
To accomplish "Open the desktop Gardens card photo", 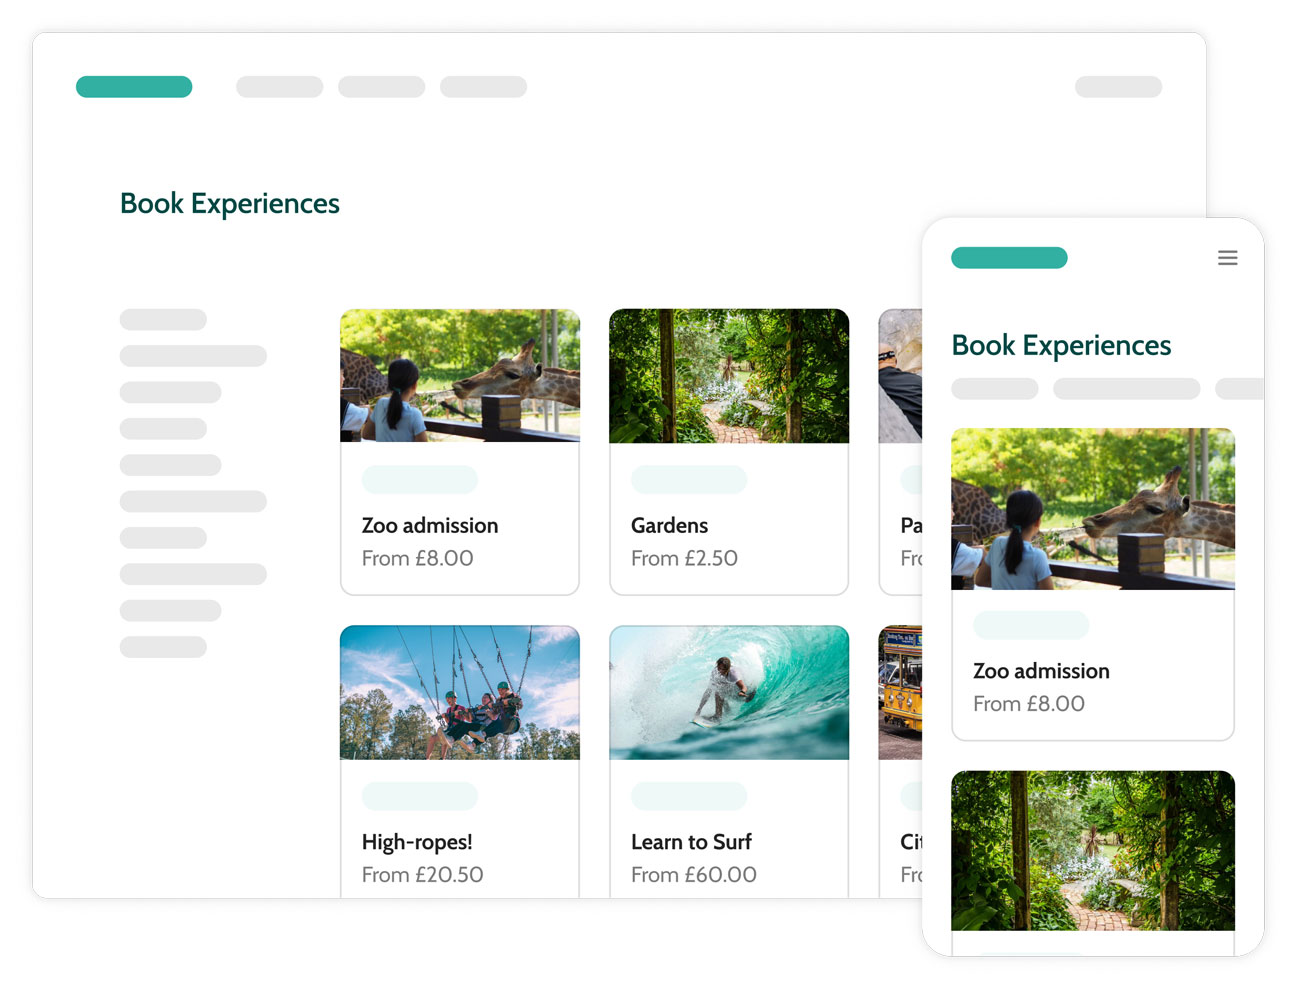I will coord(729,376).
